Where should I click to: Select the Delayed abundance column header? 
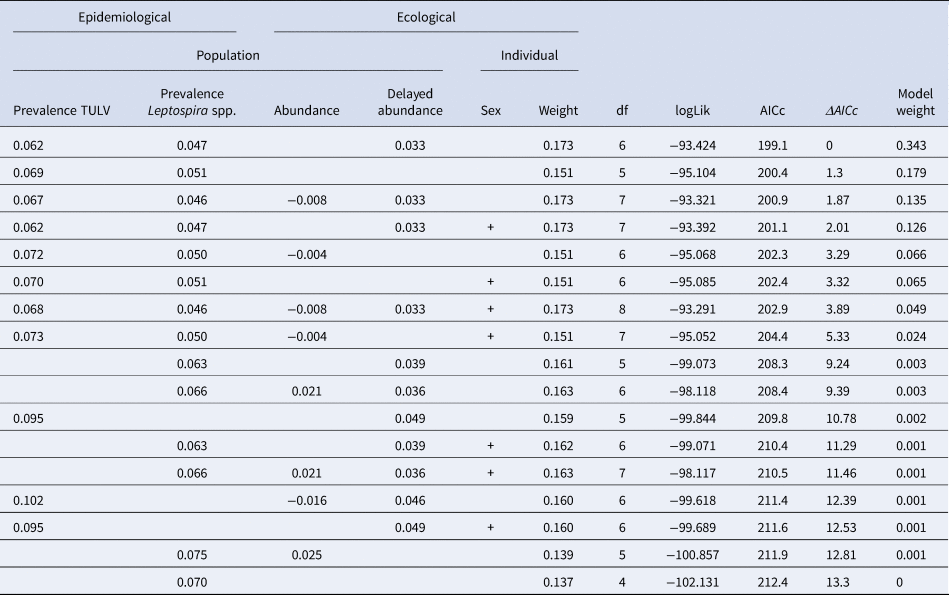[409, 102]
